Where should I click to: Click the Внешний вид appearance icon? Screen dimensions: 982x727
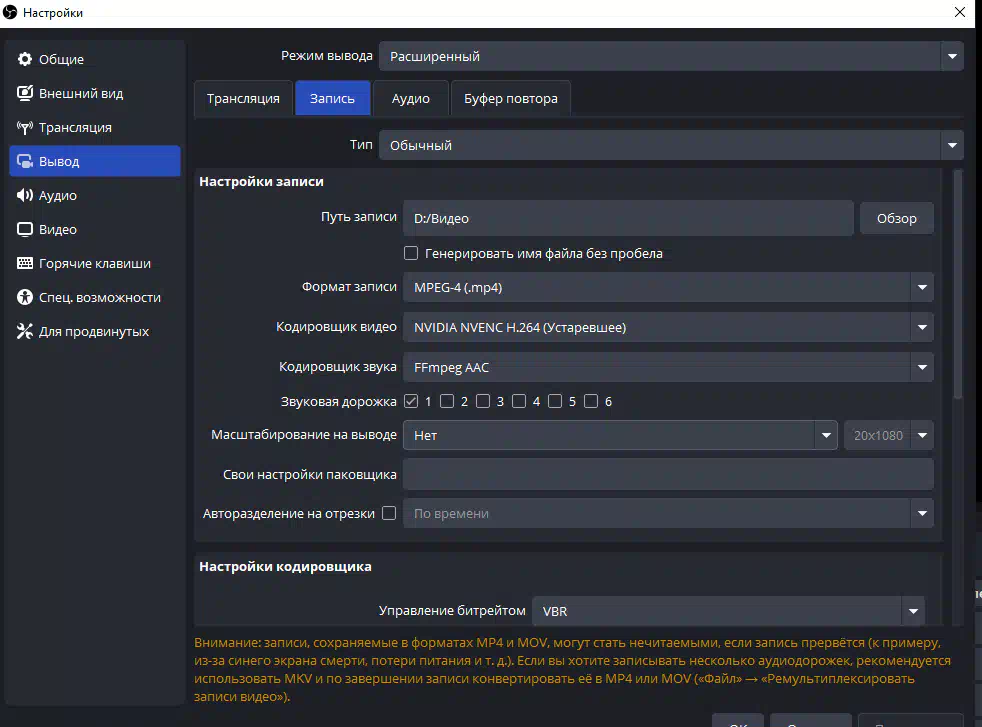coord(24,93)
